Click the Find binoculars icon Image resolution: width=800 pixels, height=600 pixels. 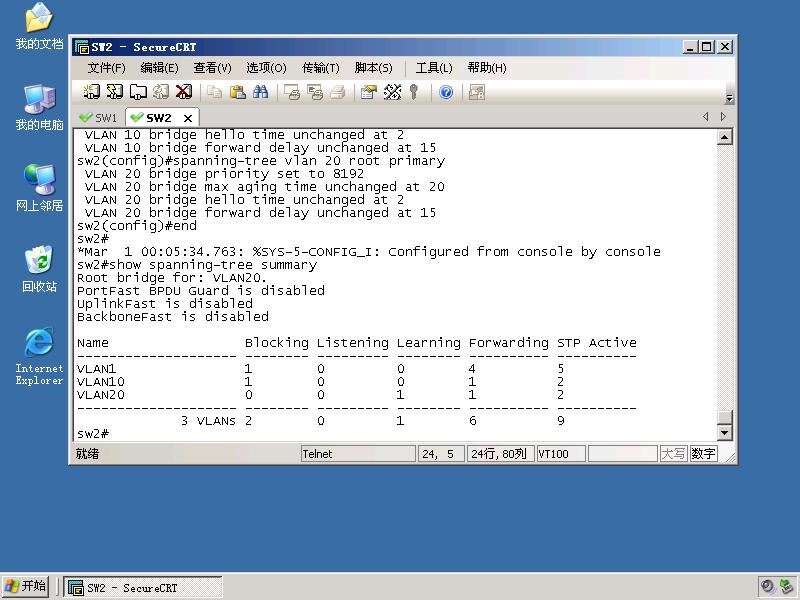(x=261, y=92)
